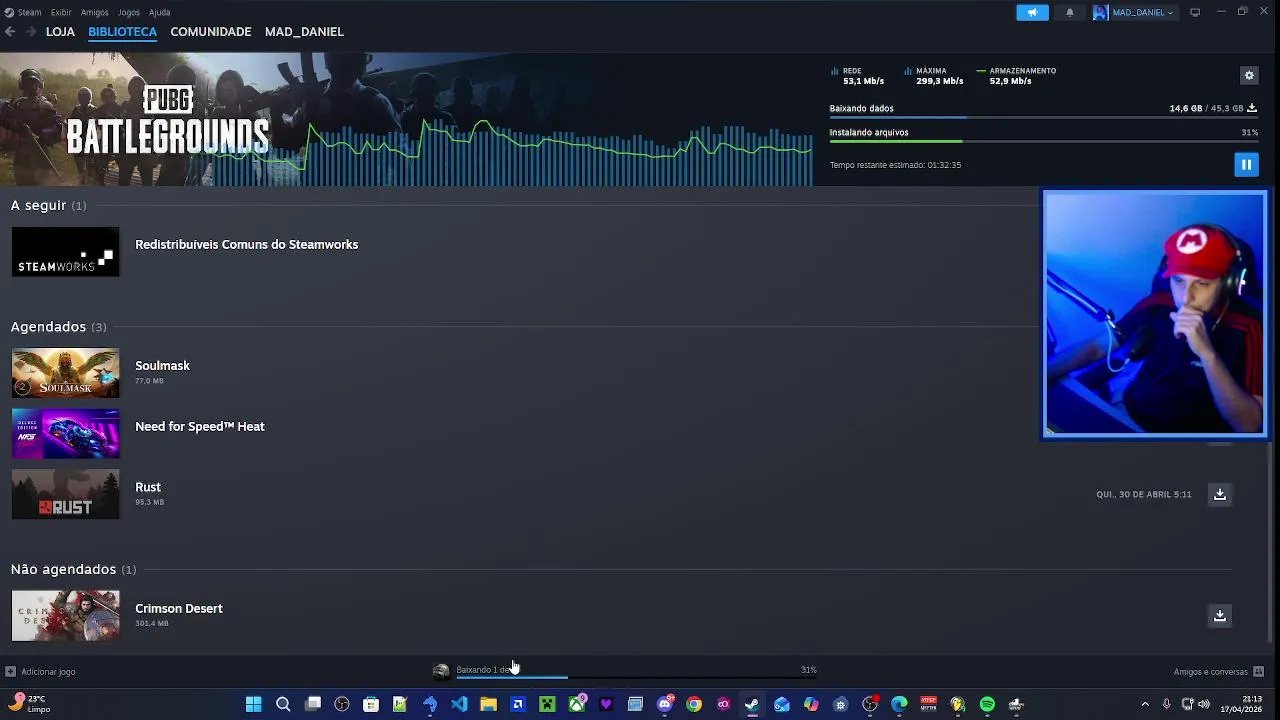Open Windows taskbar search

[283, 704]
